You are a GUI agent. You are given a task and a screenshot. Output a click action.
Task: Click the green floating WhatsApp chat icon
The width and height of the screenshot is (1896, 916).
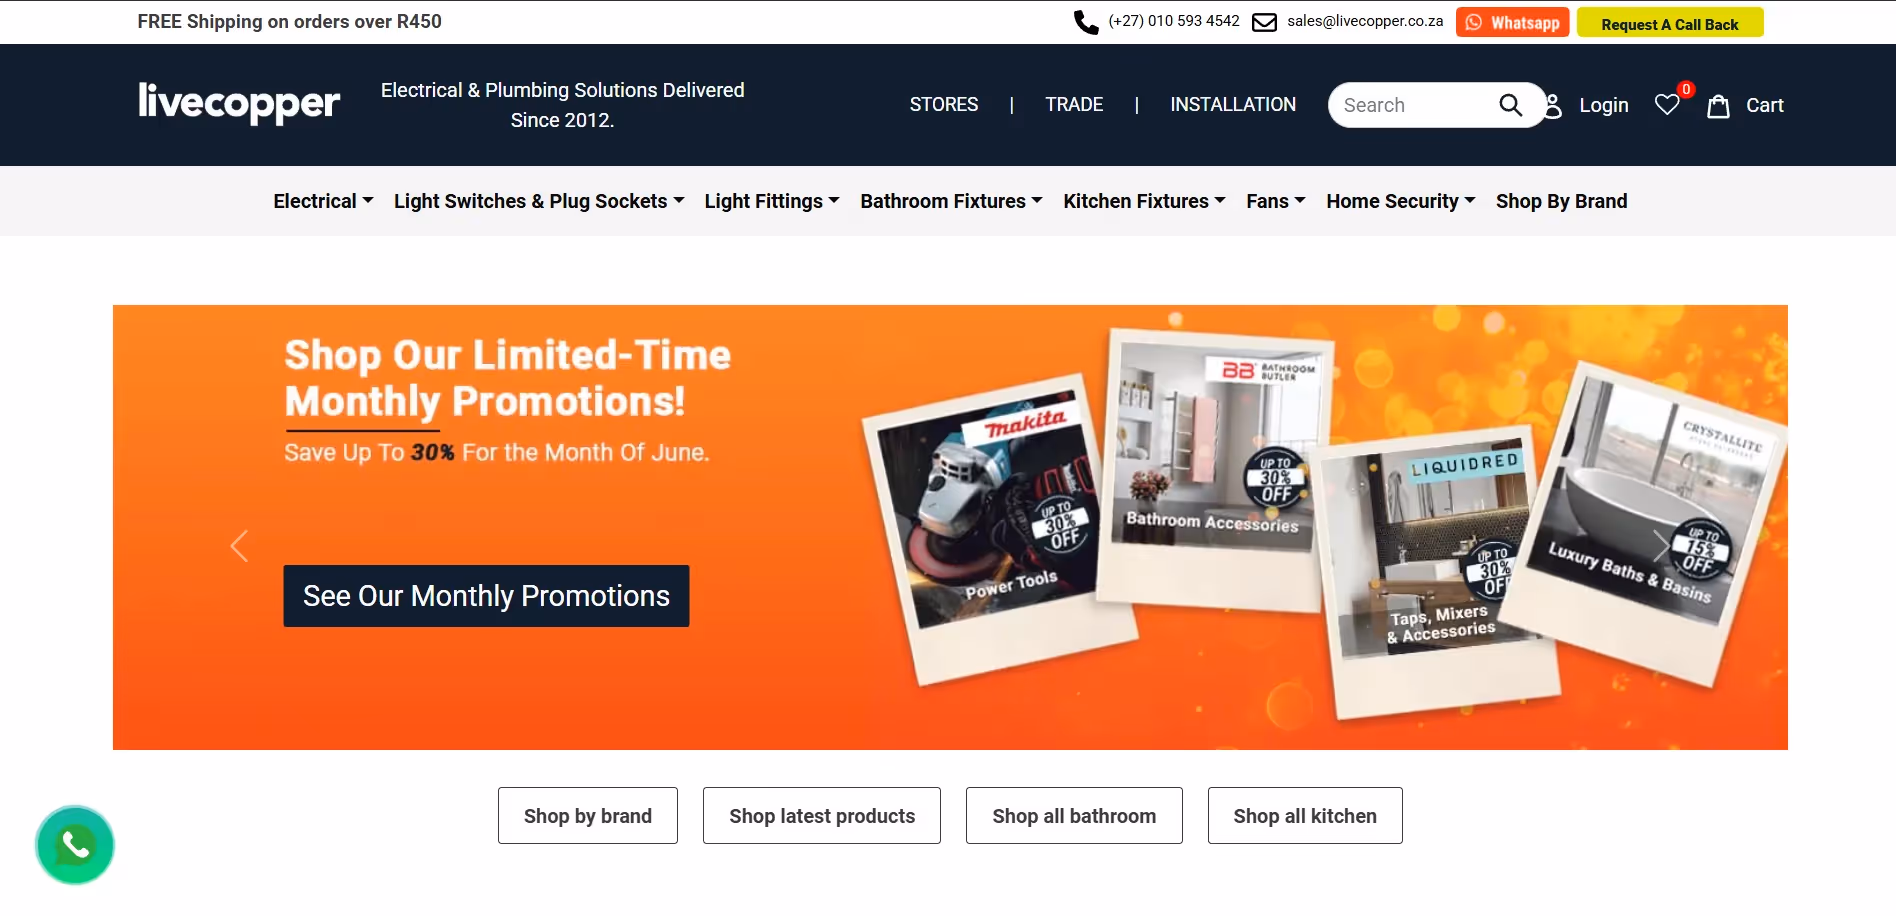[75, 845]
